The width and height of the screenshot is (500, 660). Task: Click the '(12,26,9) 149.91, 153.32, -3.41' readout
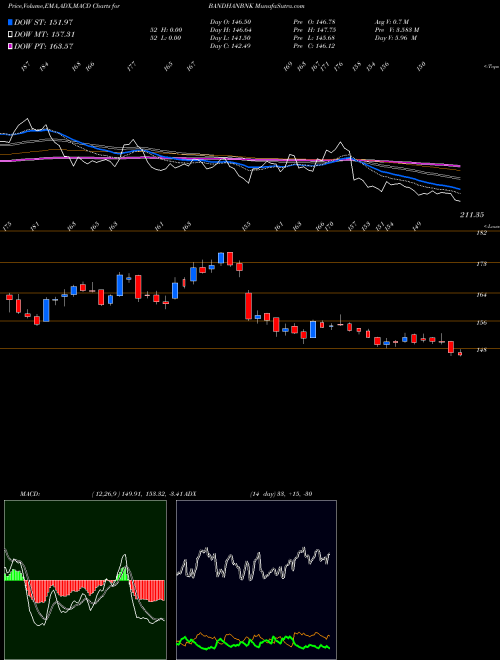(137, 494)
